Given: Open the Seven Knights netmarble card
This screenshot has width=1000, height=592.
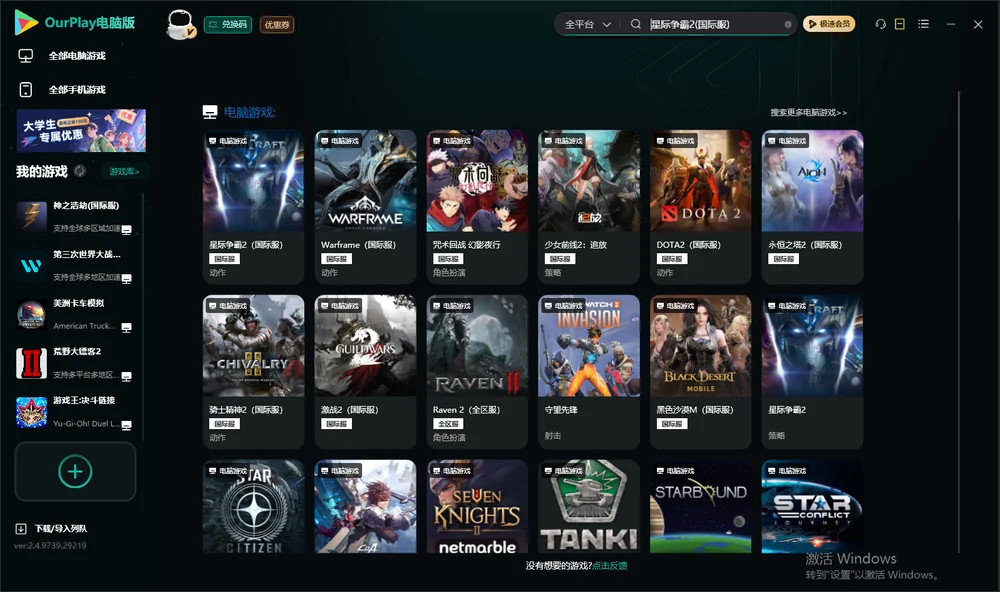Looking at the screenshot, I should tap(477, 507).
